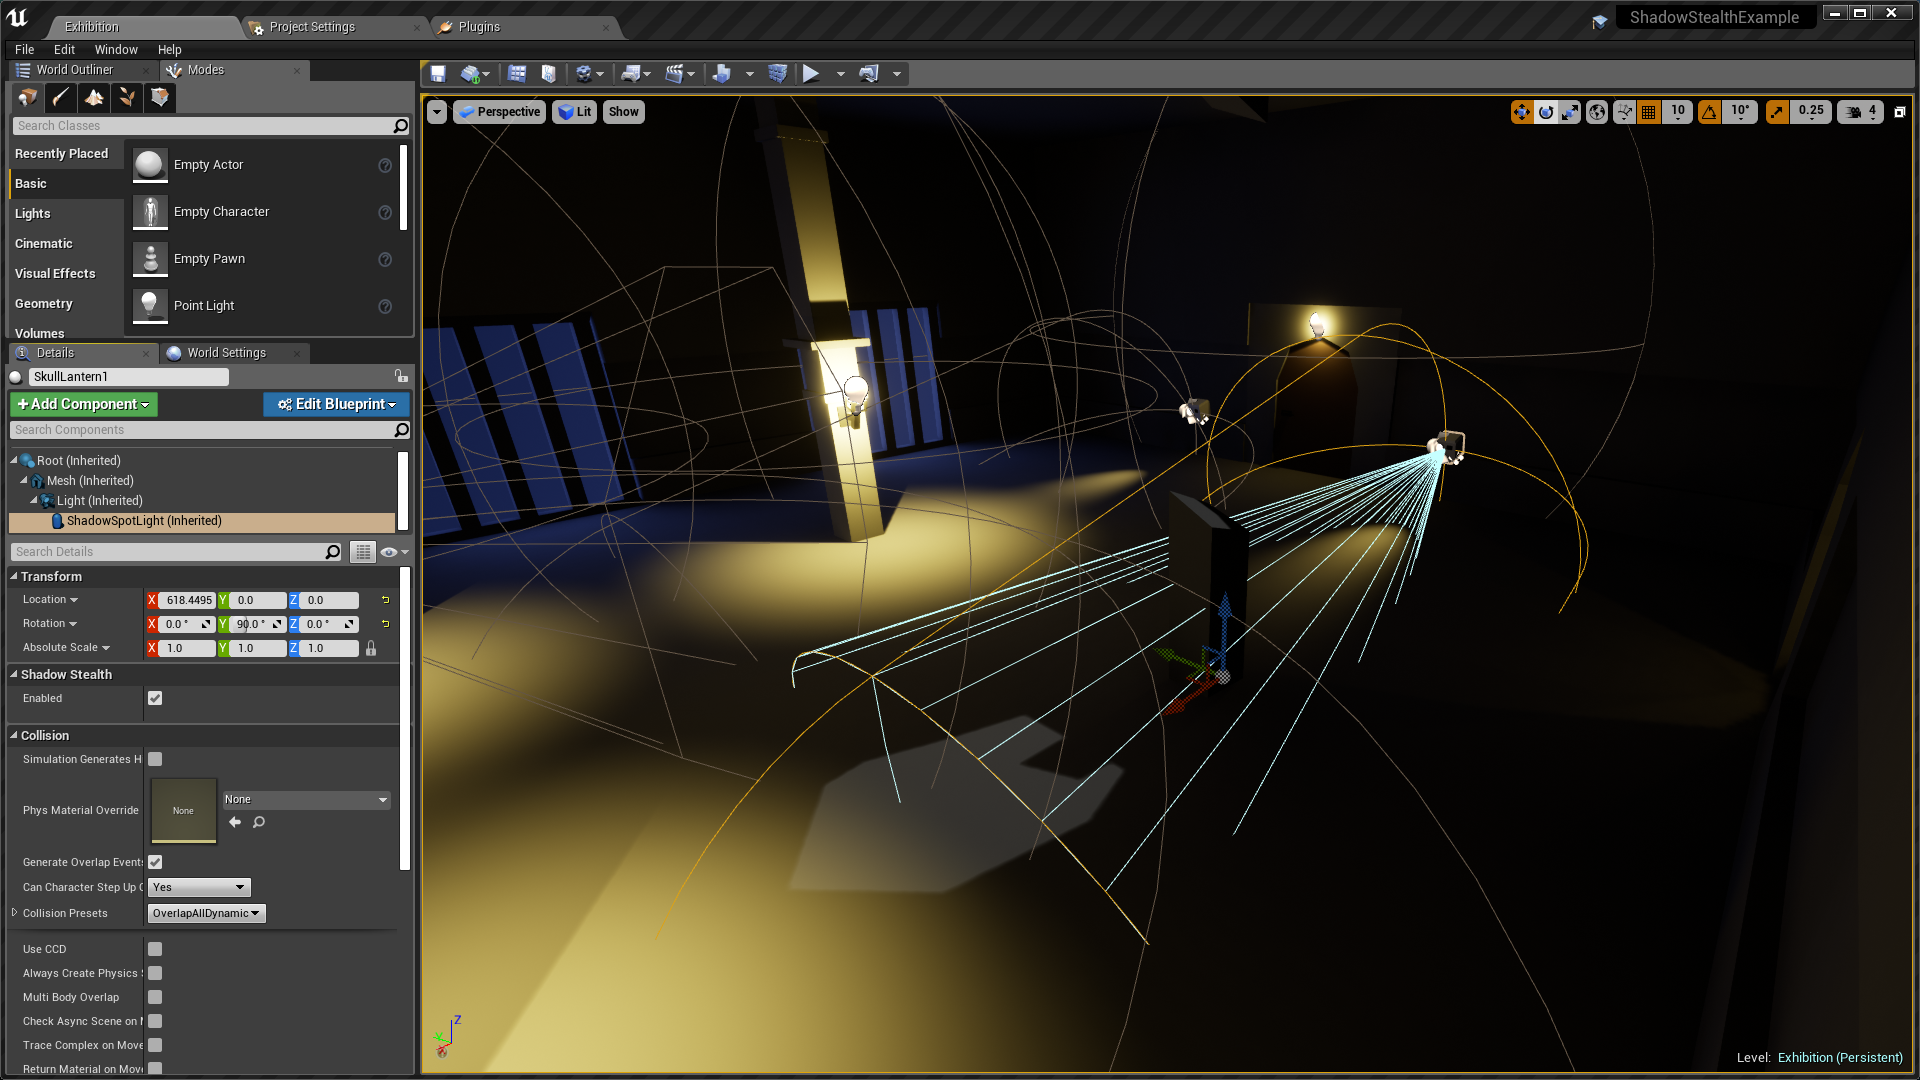Select the rotate transform gizmo tool
Screen dimensions: 1920x1080
click(1546, 112)
